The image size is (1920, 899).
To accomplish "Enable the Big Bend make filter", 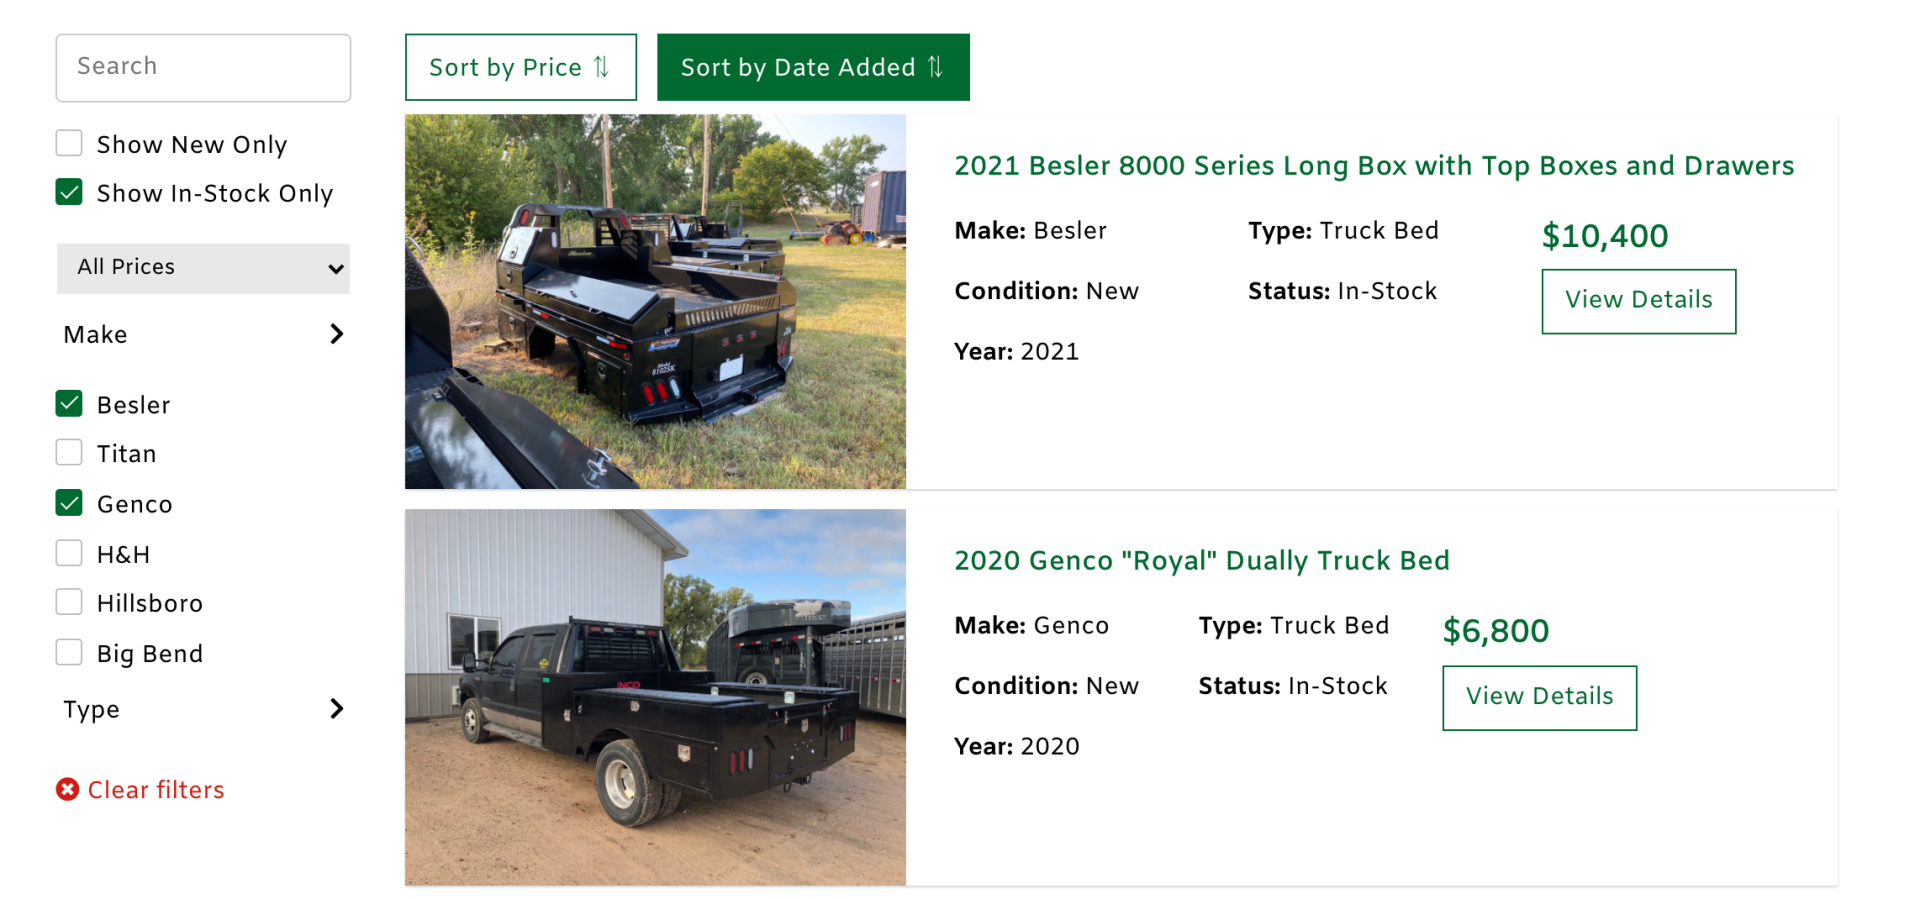I will (69, 652).
